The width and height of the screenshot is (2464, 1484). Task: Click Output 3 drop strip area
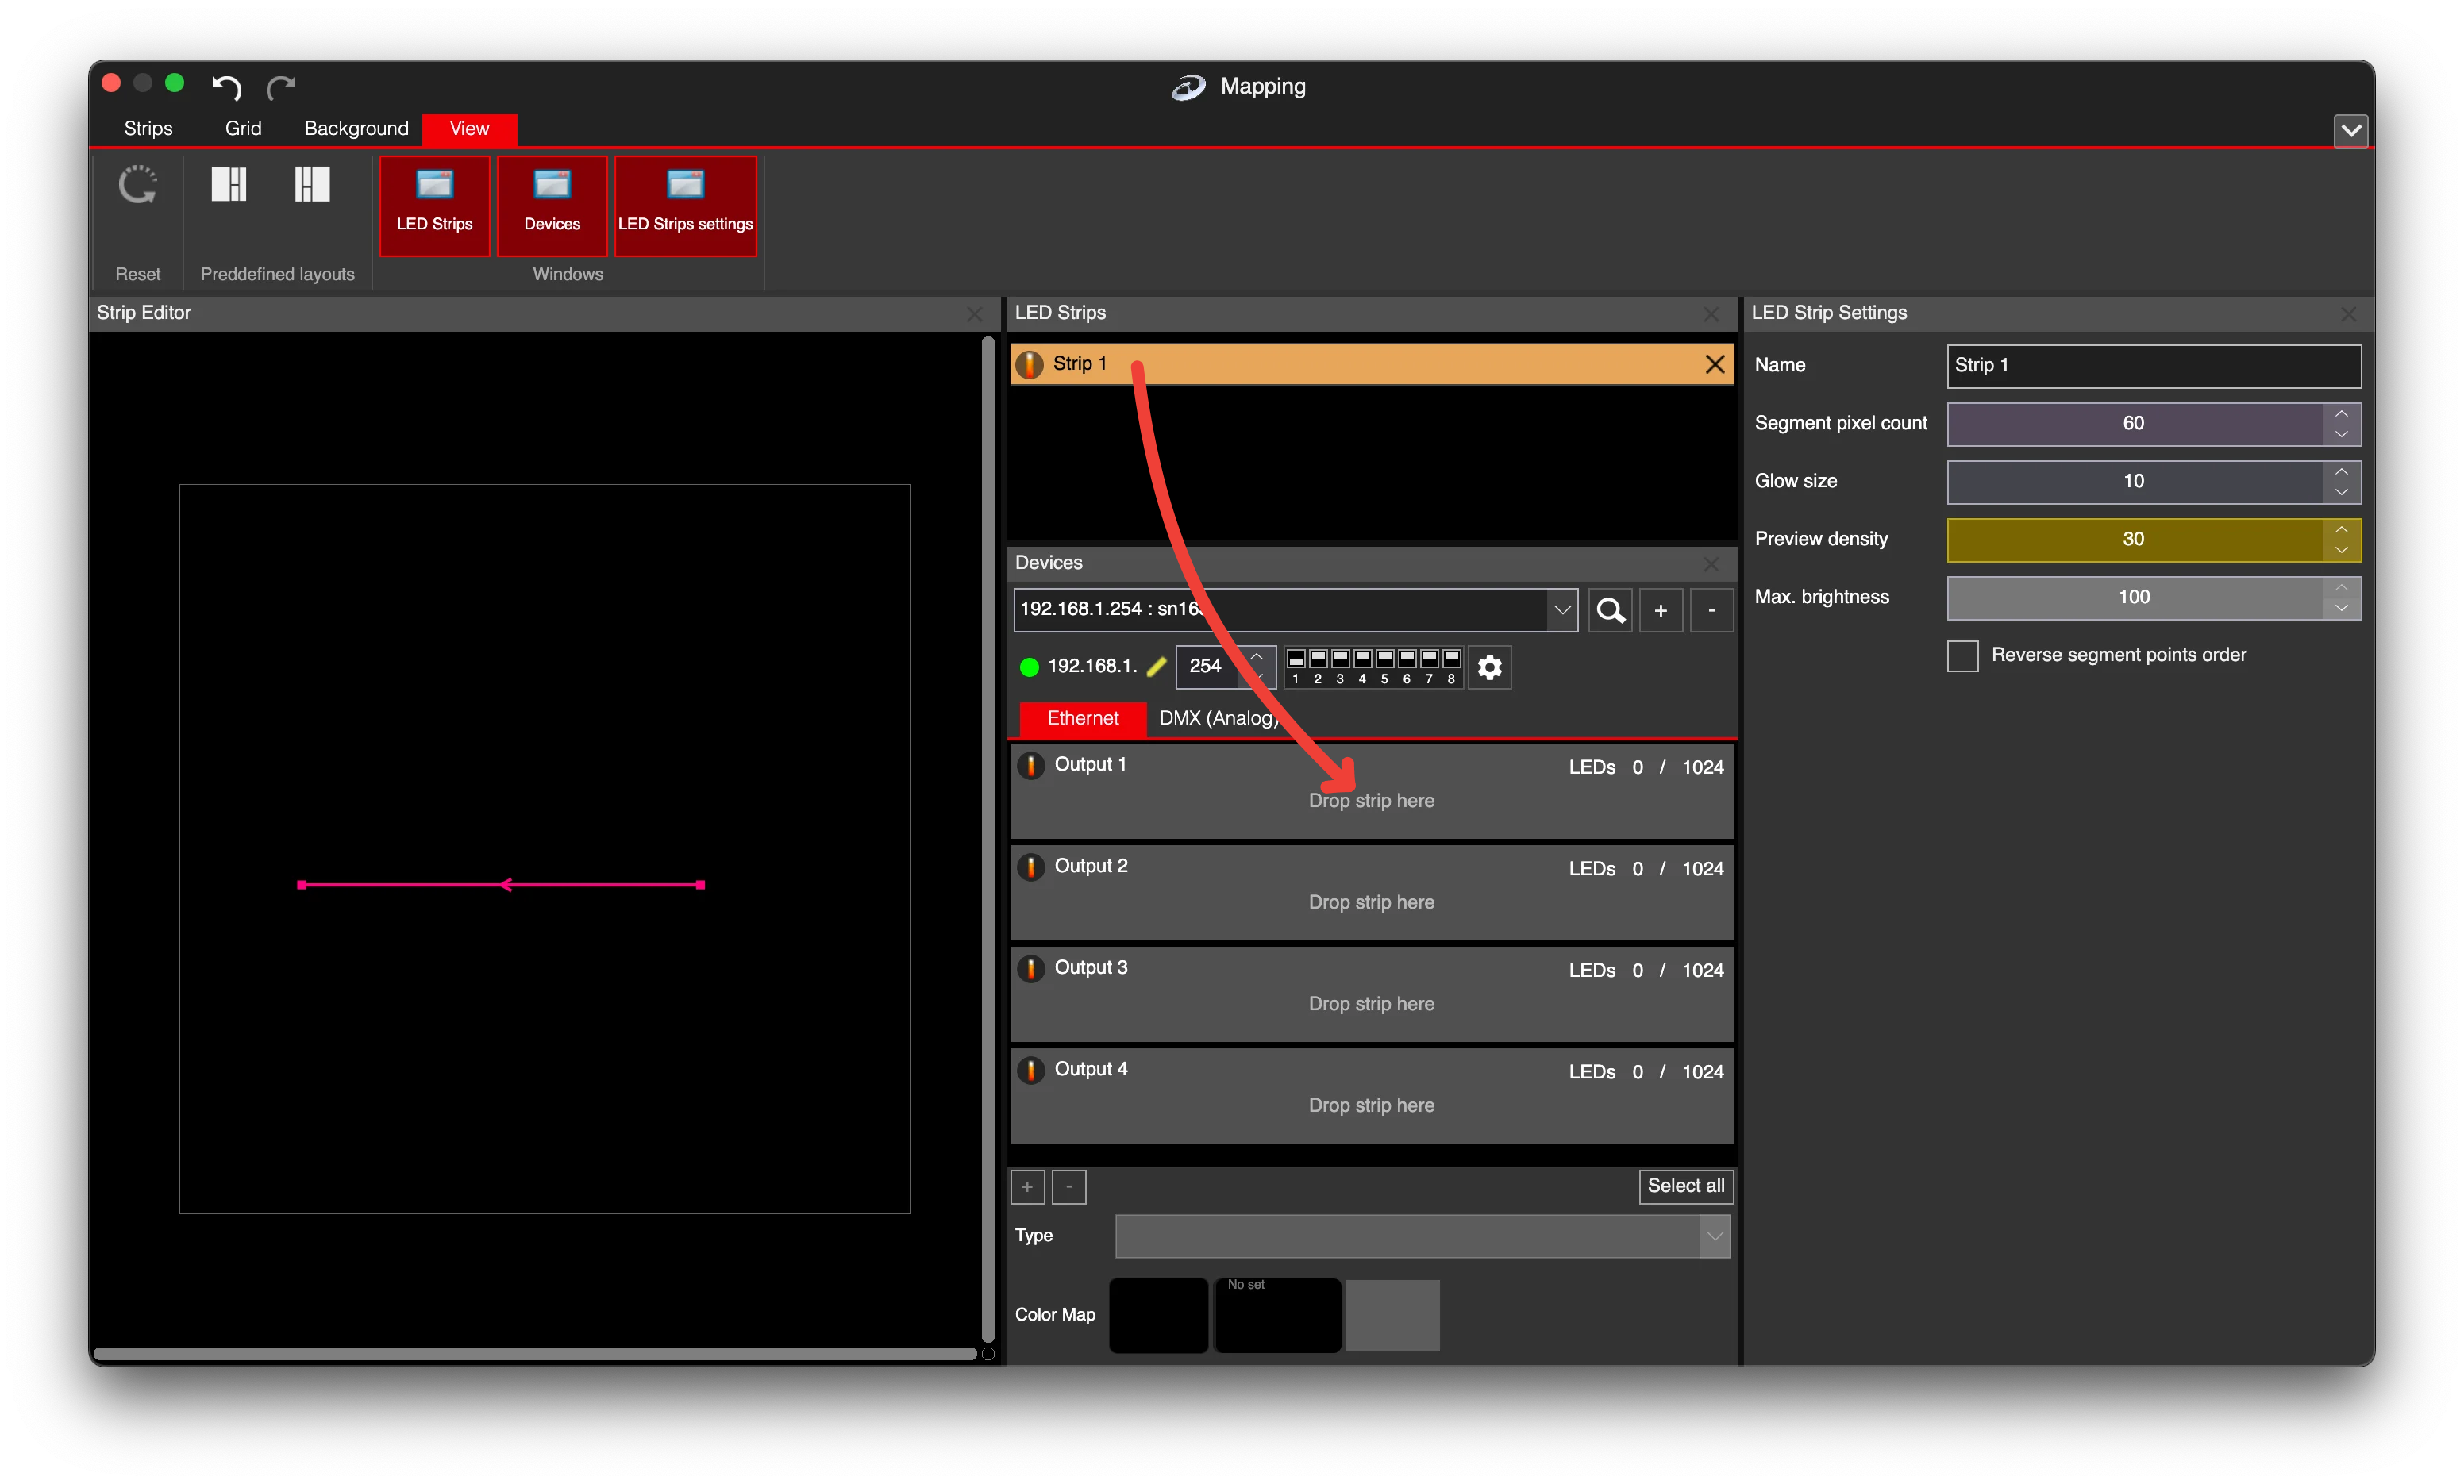tap(1371, 1004)
